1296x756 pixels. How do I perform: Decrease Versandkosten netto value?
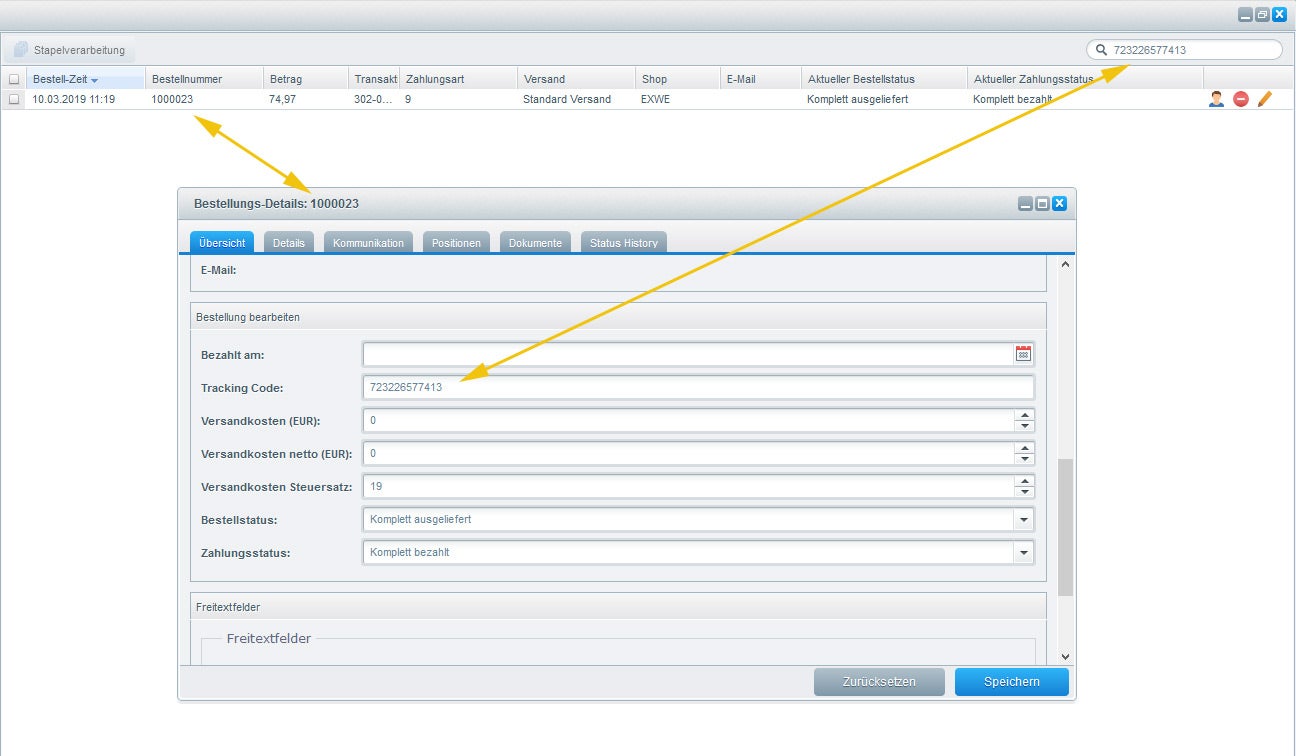[x=1024, y=459]
